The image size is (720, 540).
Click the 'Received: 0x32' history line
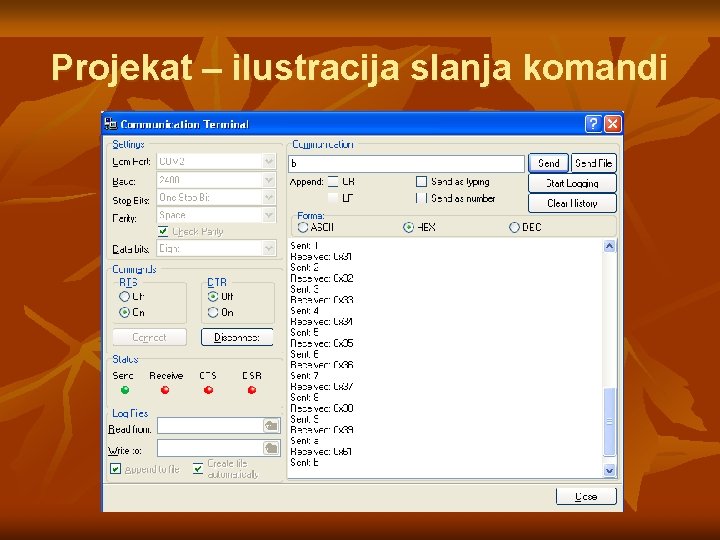(x=322, y=278)
